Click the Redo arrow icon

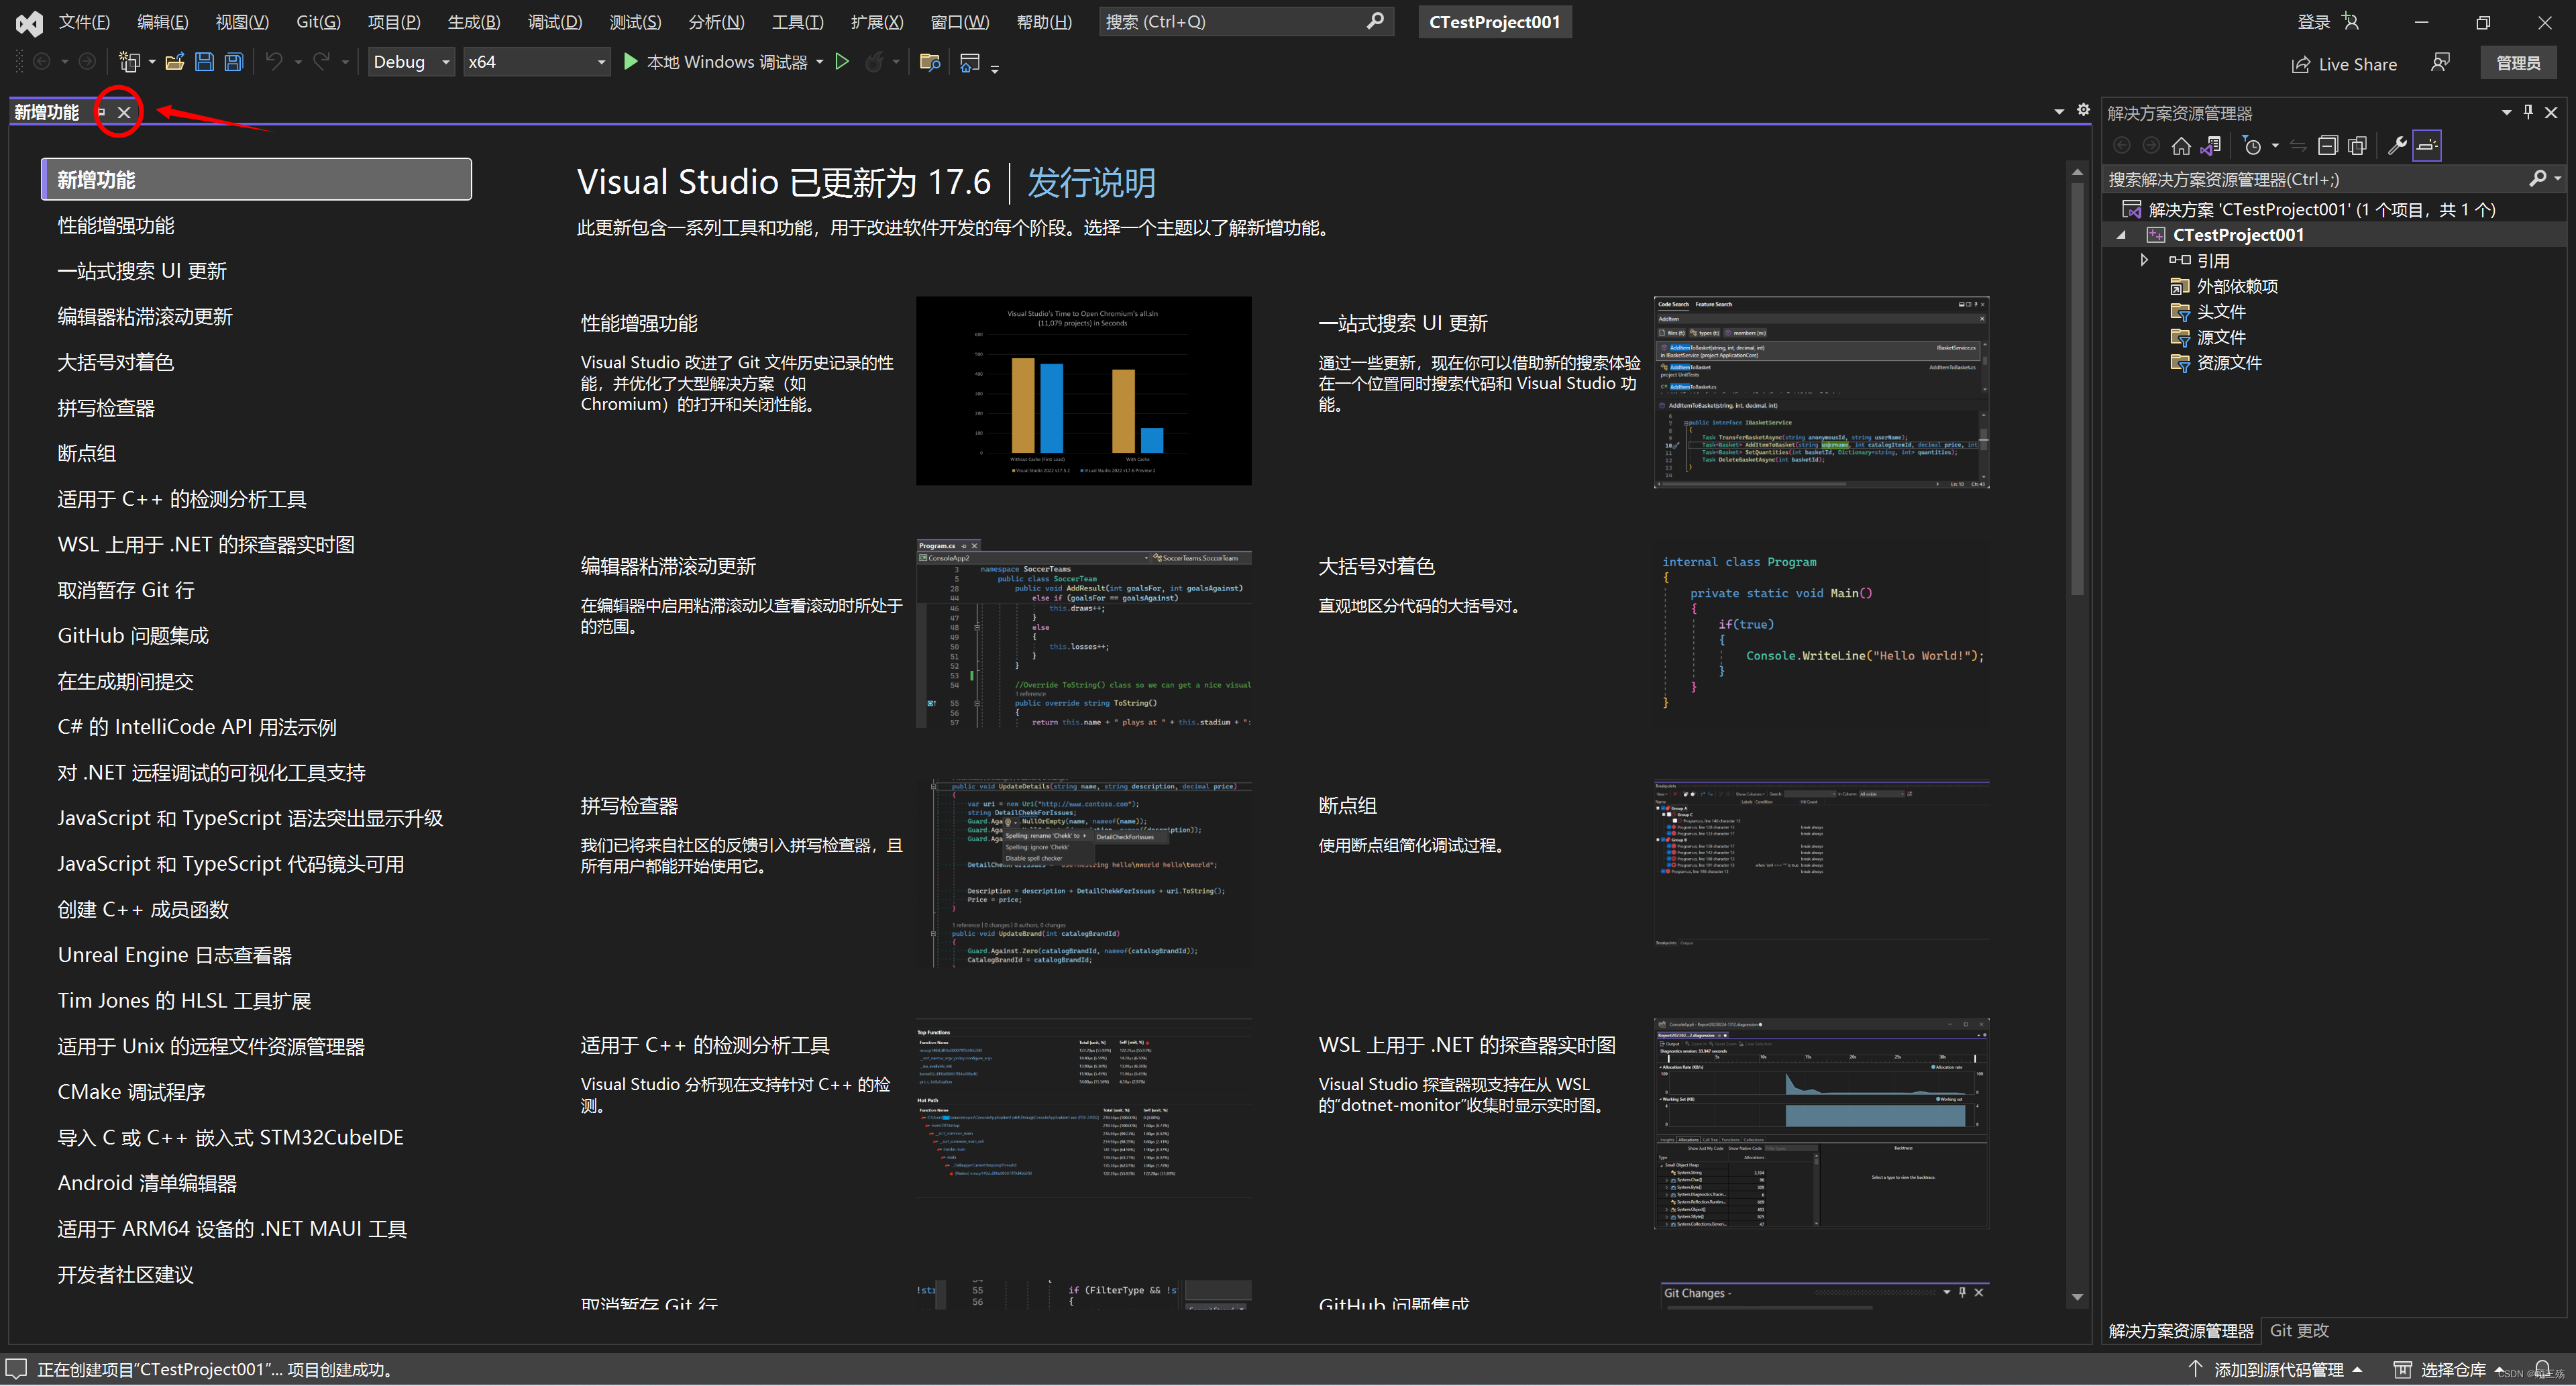321,62
